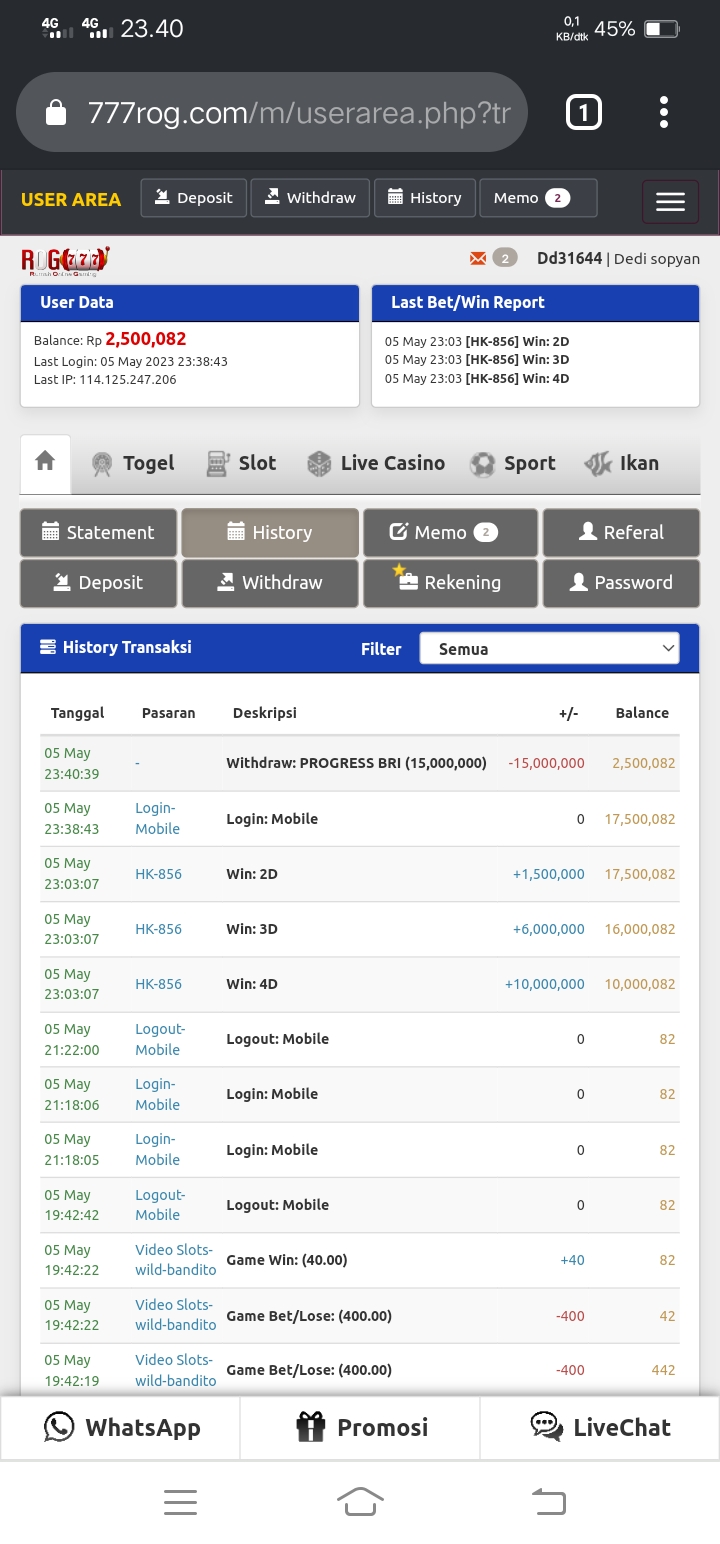Open the browser three-dot menu
The width and height of the screenshot is (720, 1544).
663,112
